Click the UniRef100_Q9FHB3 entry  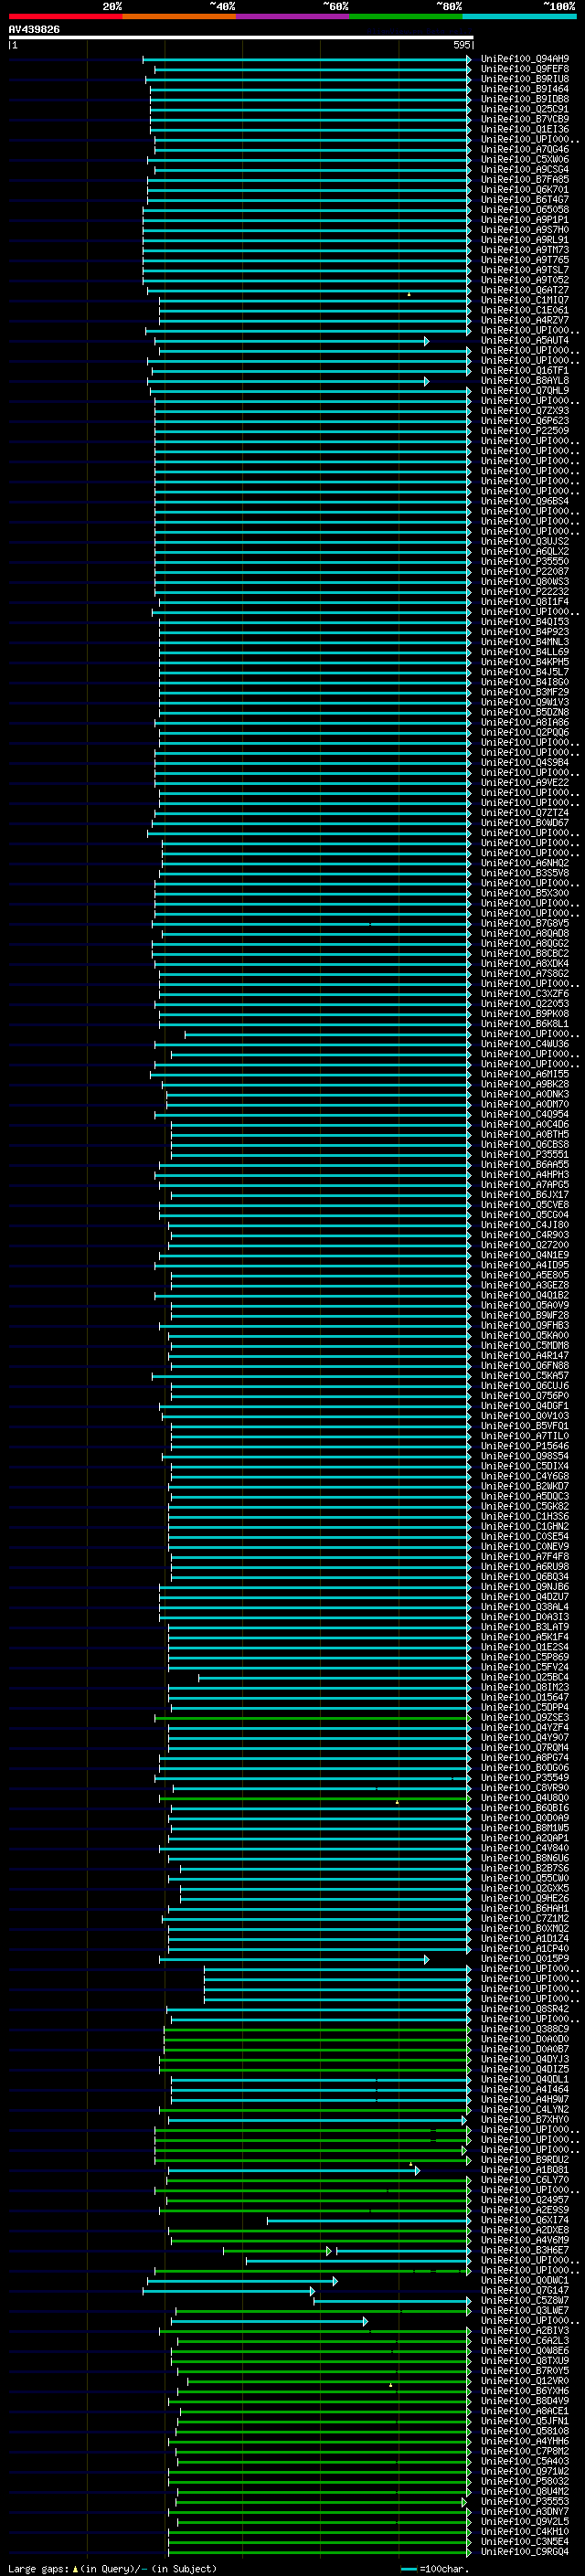[x=524, y=1325]
